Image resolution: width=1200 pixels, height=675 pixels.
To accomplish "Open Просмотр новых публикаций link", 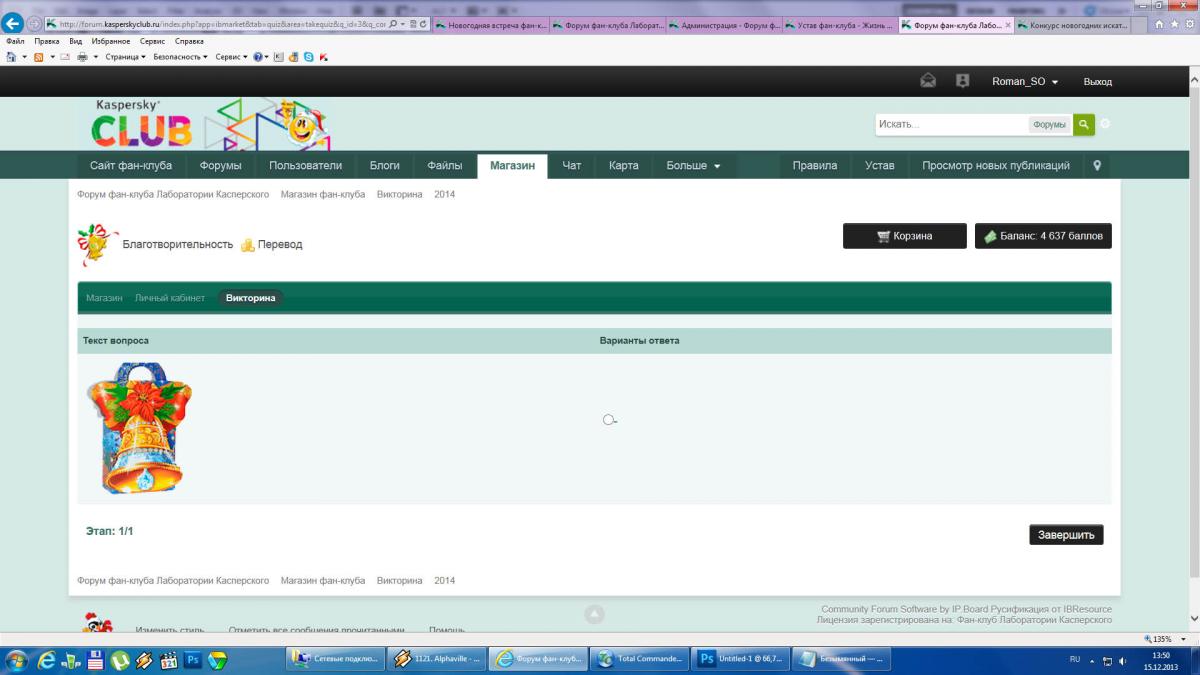I will coord(996,166).
